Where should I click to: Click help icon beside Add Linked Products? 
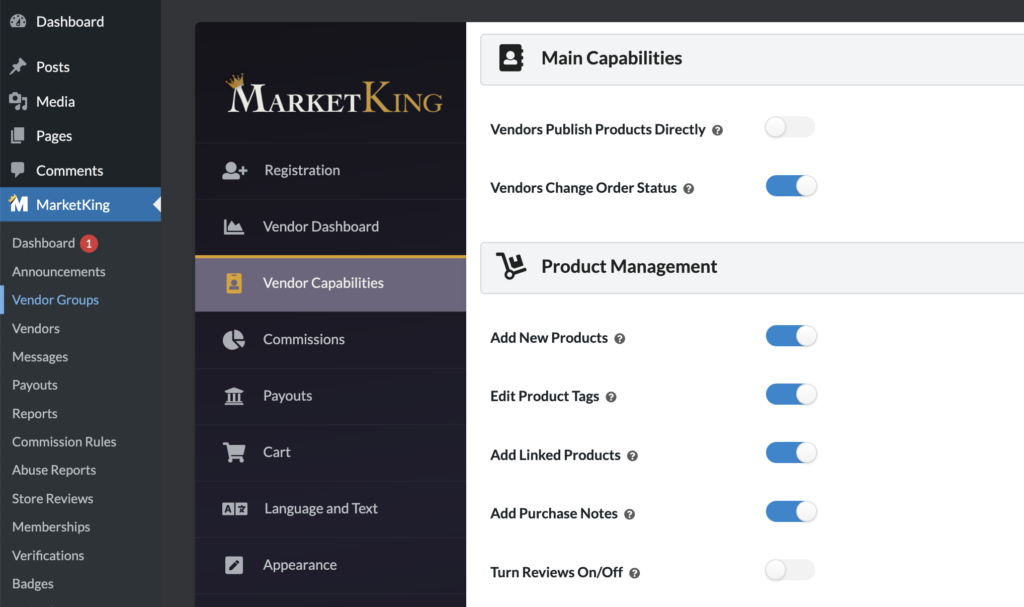pyautogui.click(x=632, y=456)
